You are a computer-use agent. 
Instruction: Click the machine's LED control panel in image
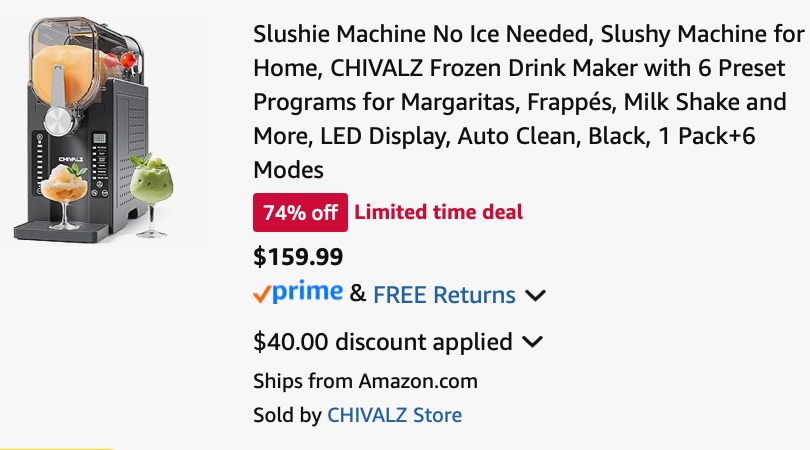[100, 165]
